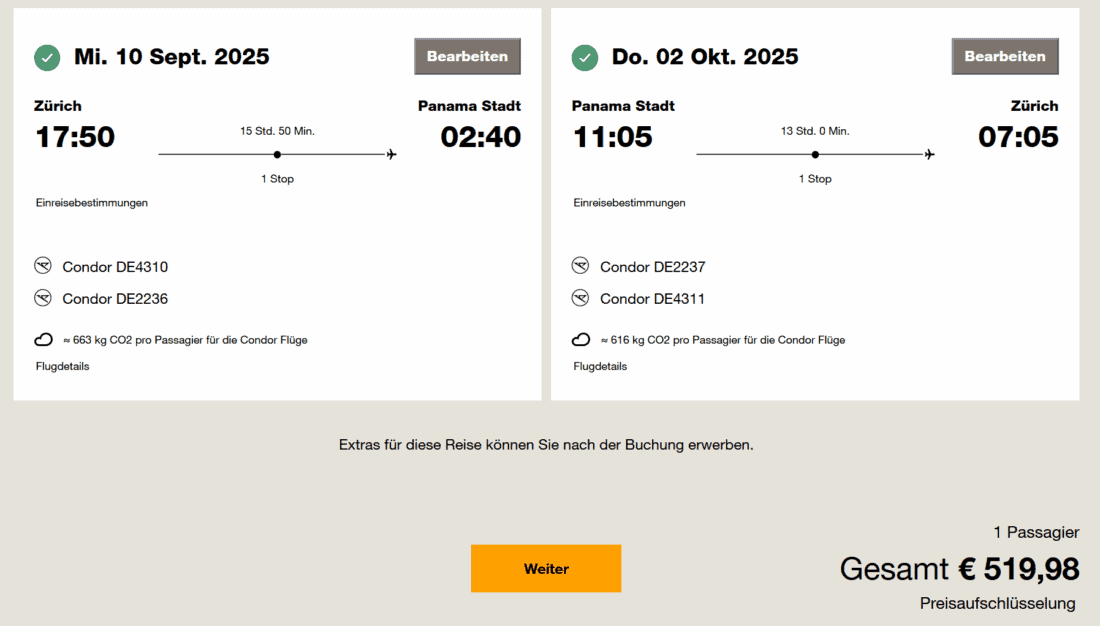
Task: Click Condor logo next to DE2236
Action: coord(43,298)
